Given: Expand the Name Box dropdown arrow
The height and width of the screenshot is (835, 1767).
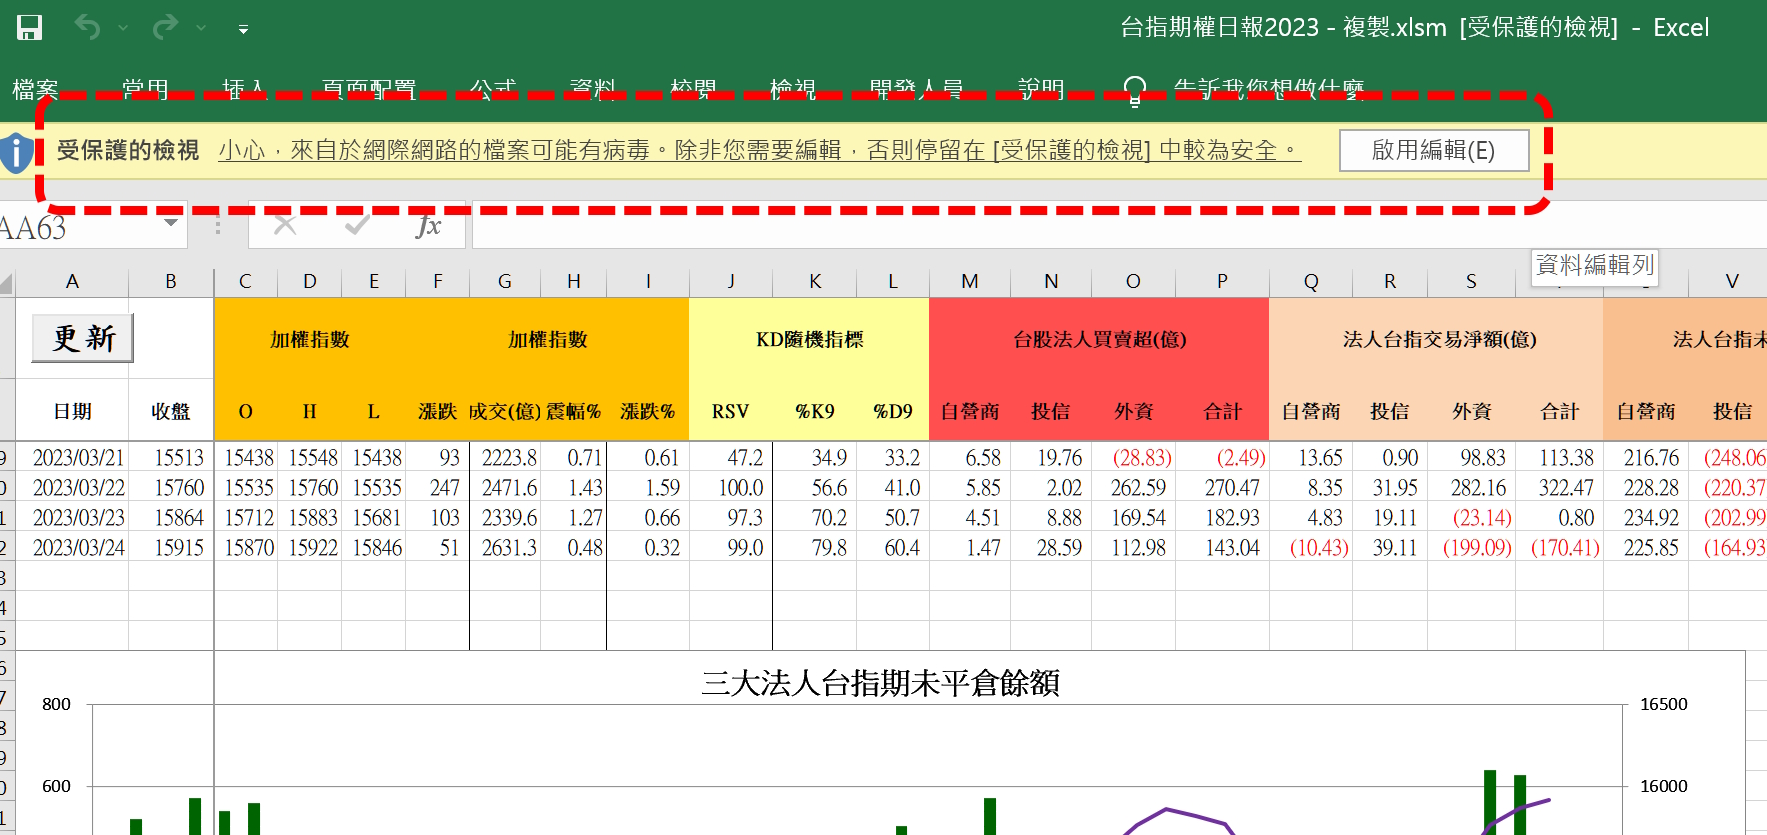Looking at the screenshot, I should click(171, 223).
